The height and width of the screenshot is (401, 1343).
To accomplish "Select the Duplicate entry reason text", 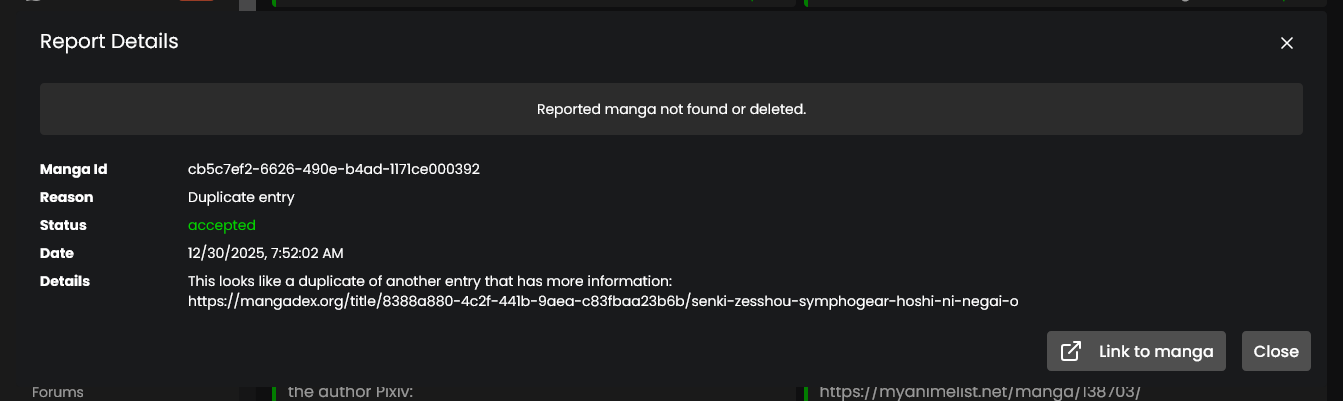I will pos(241,197).
